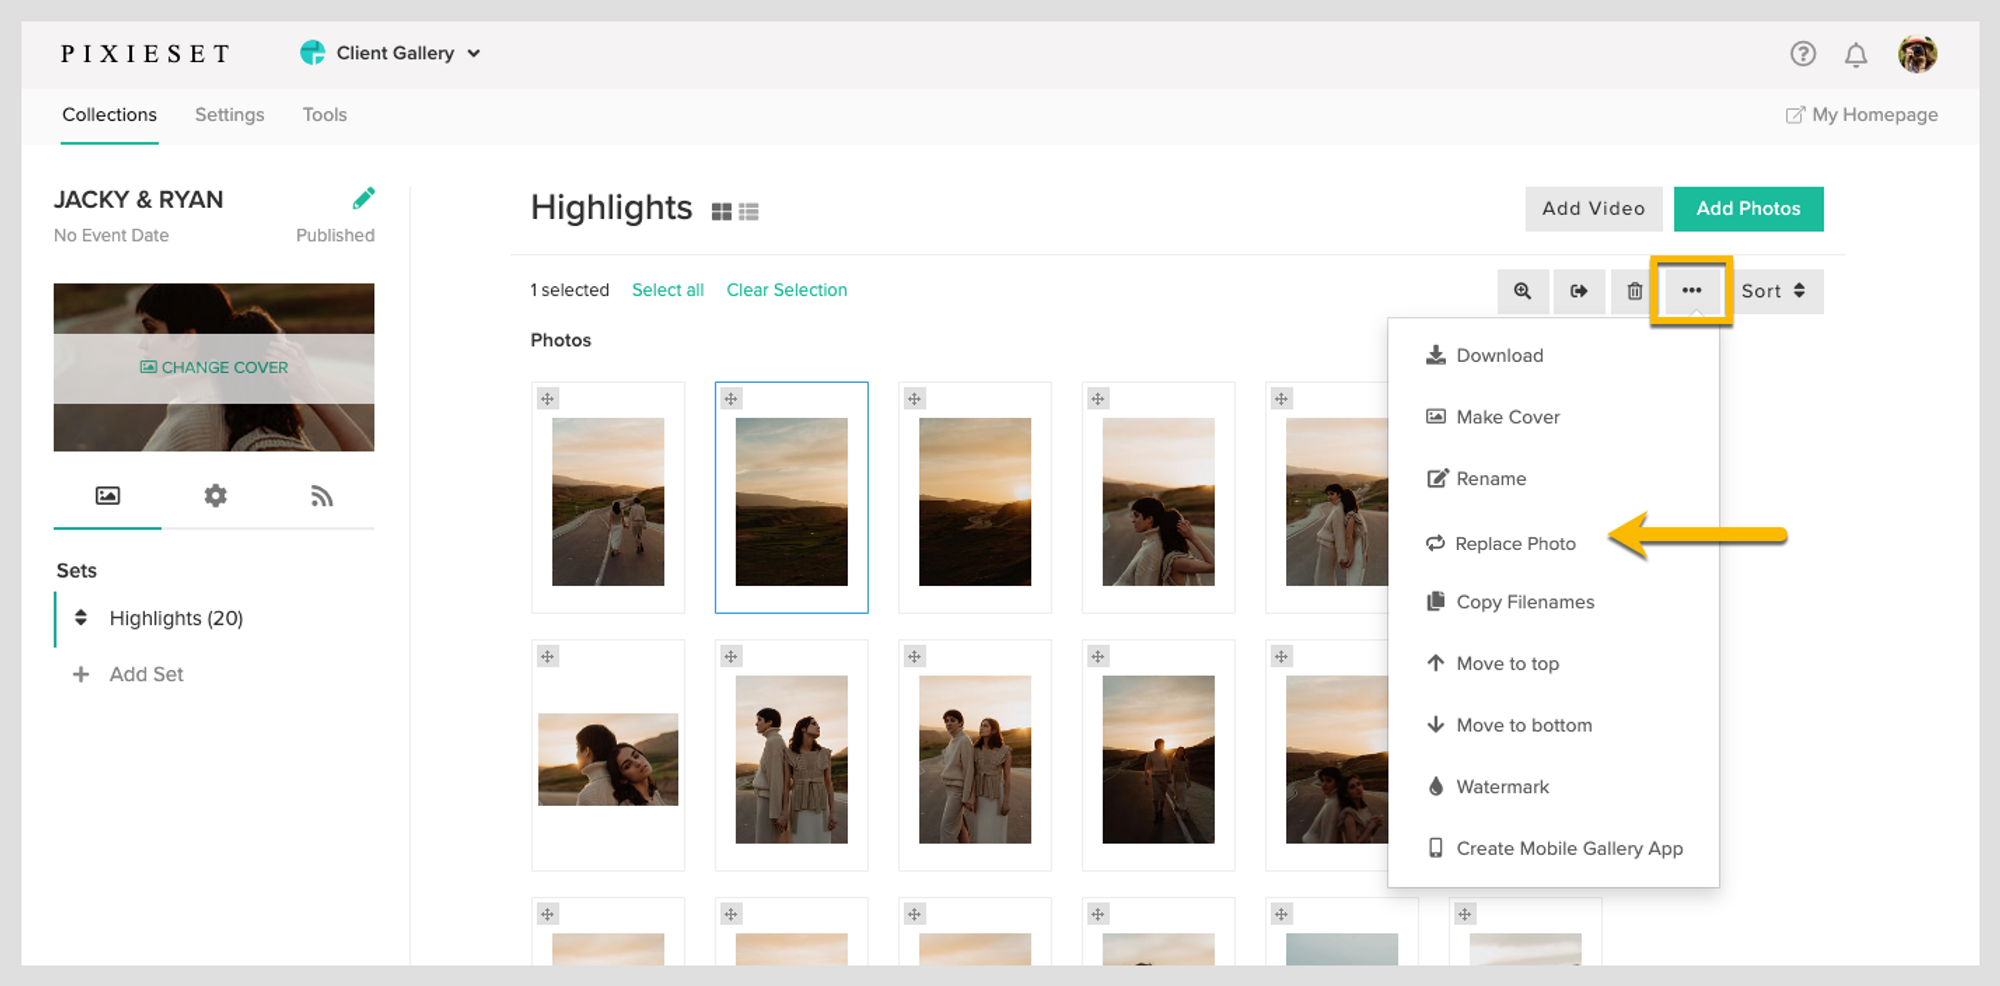Select the sunset-over-hills photo with sun visible

tap(975, 502)
